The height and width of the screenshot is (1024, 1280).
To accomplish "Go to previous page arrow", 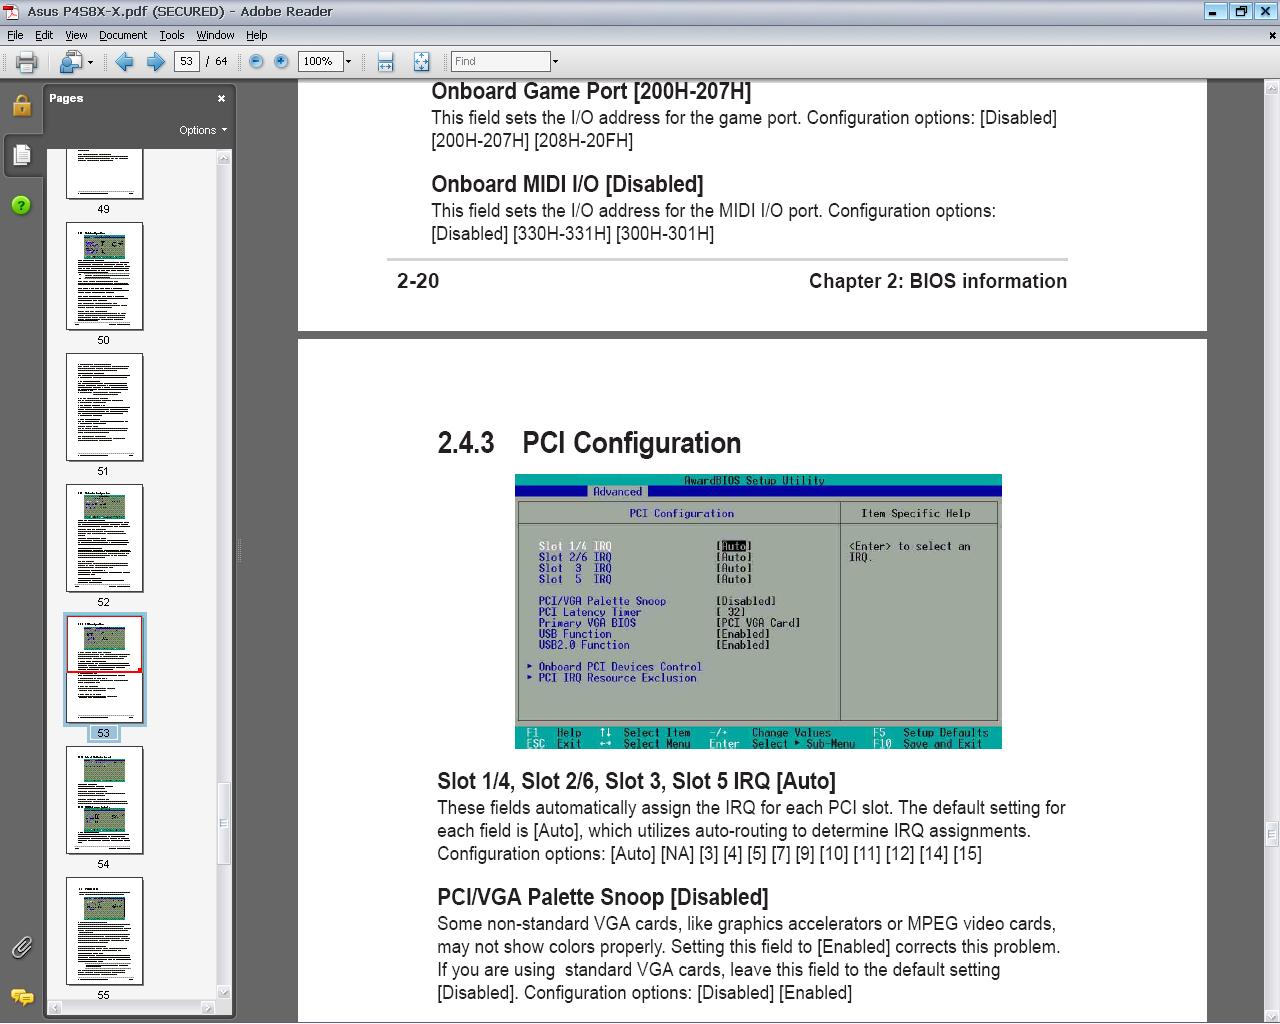I will tap(124, 62).
